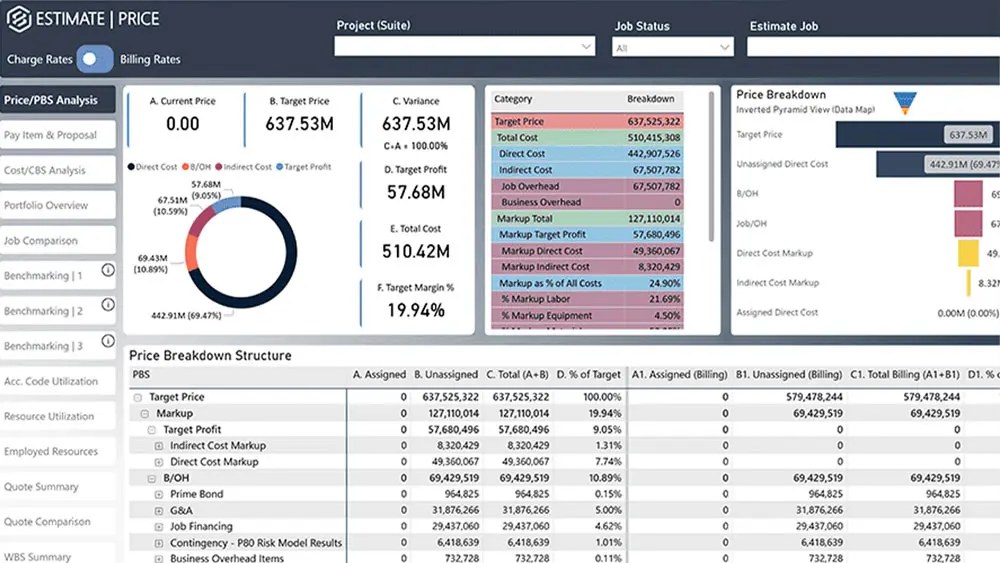
Task: Click the yellow Direct Cost Markup bar
Action: 968,253
